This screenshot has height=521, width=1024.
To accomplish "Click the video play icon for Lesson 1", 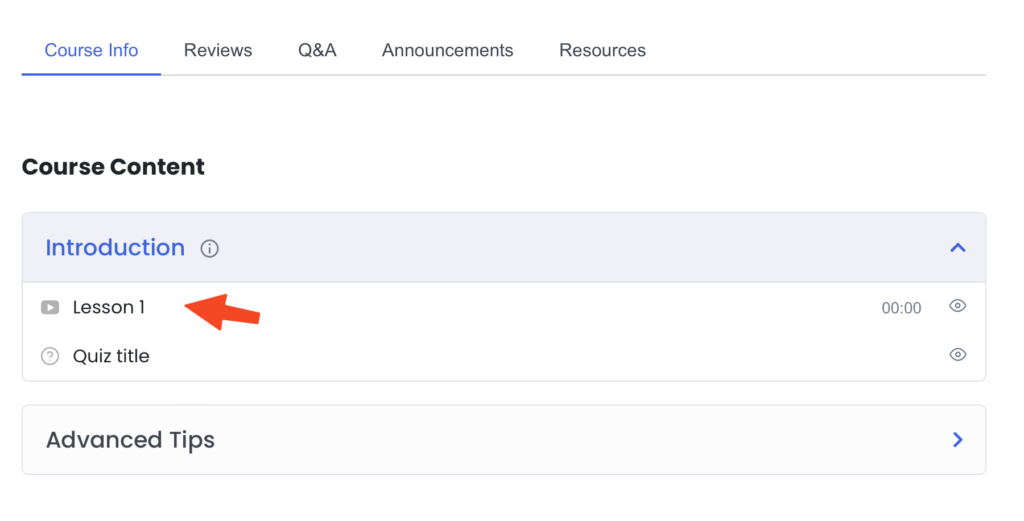I will (50, 308).
